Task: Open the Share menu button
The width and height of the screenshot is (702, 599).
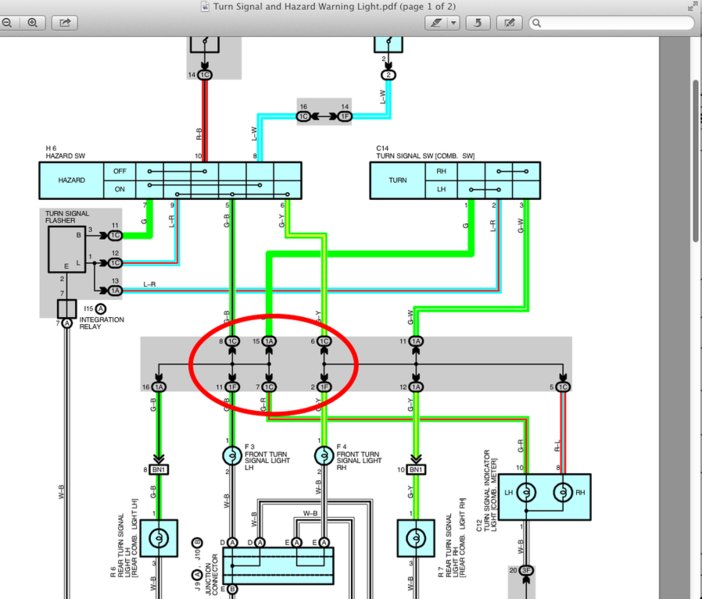Action: (x=64, y=23)
